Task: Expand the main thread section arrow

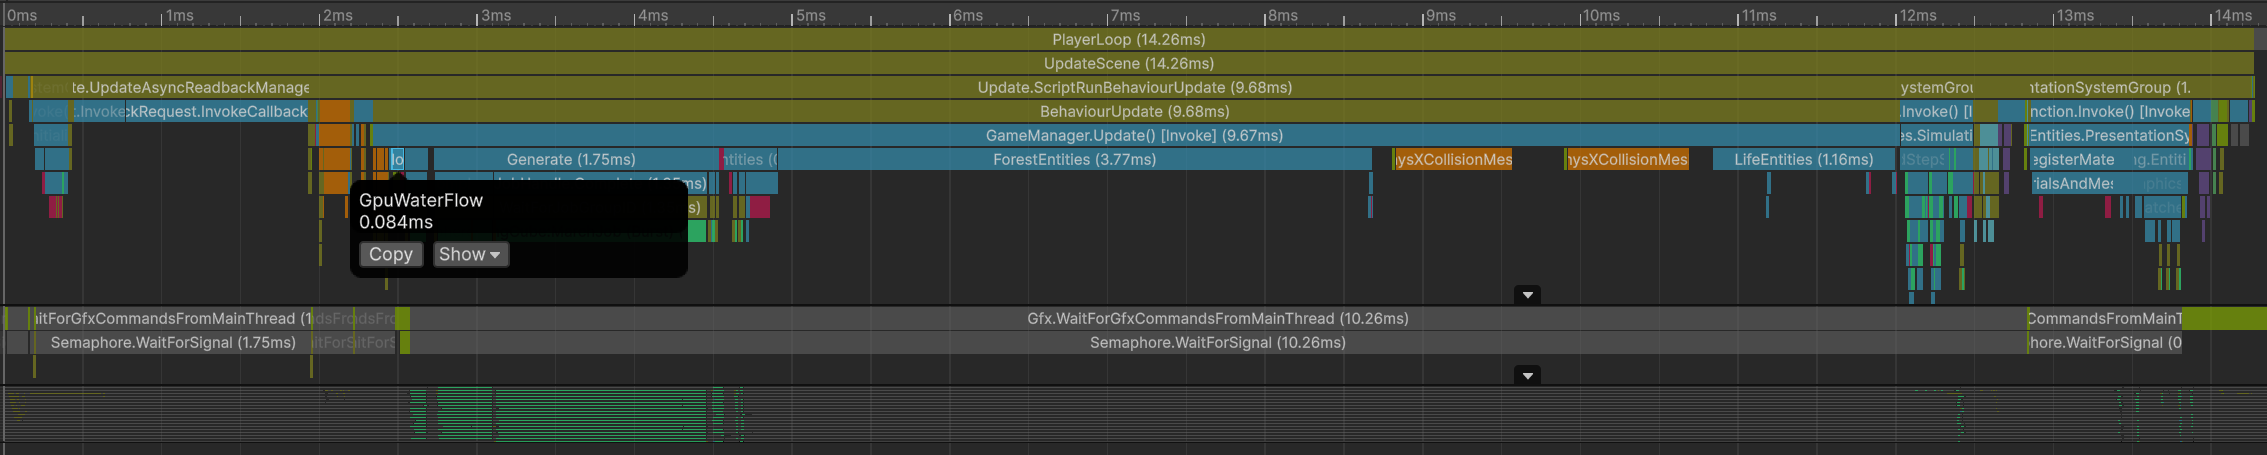Action: (x=1527, y=295)
